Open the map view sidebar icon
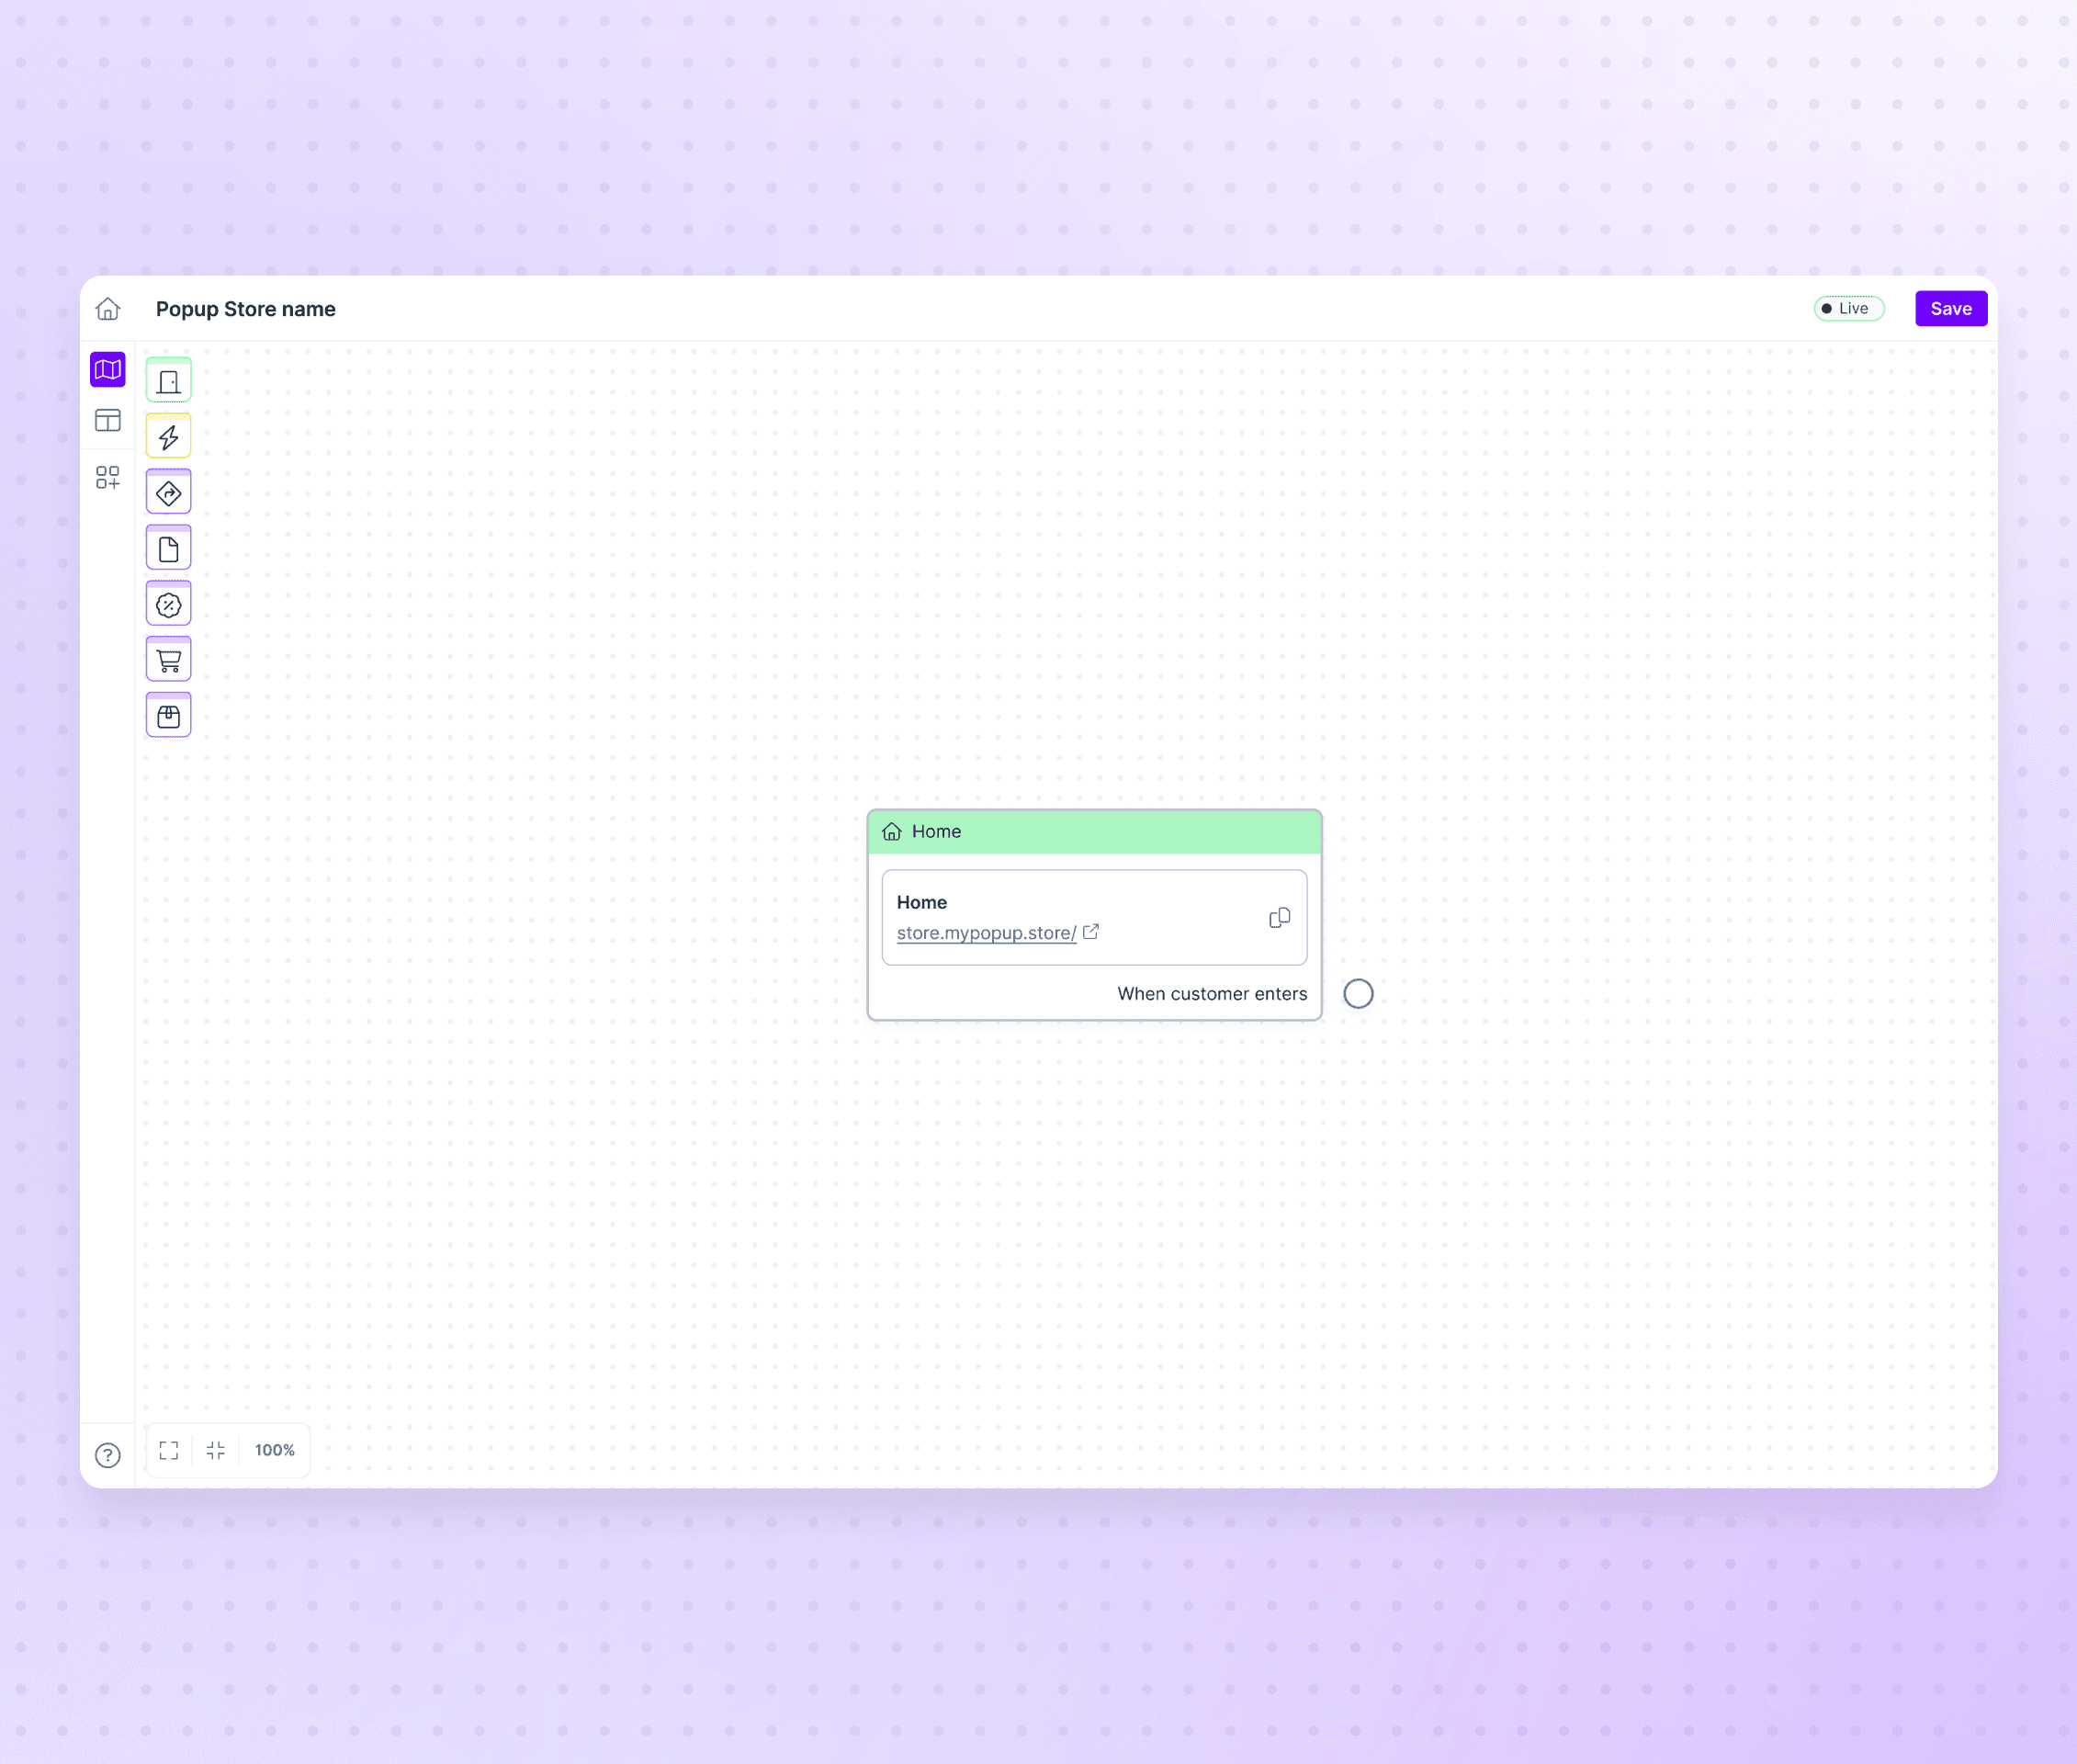 coord(108,370)
